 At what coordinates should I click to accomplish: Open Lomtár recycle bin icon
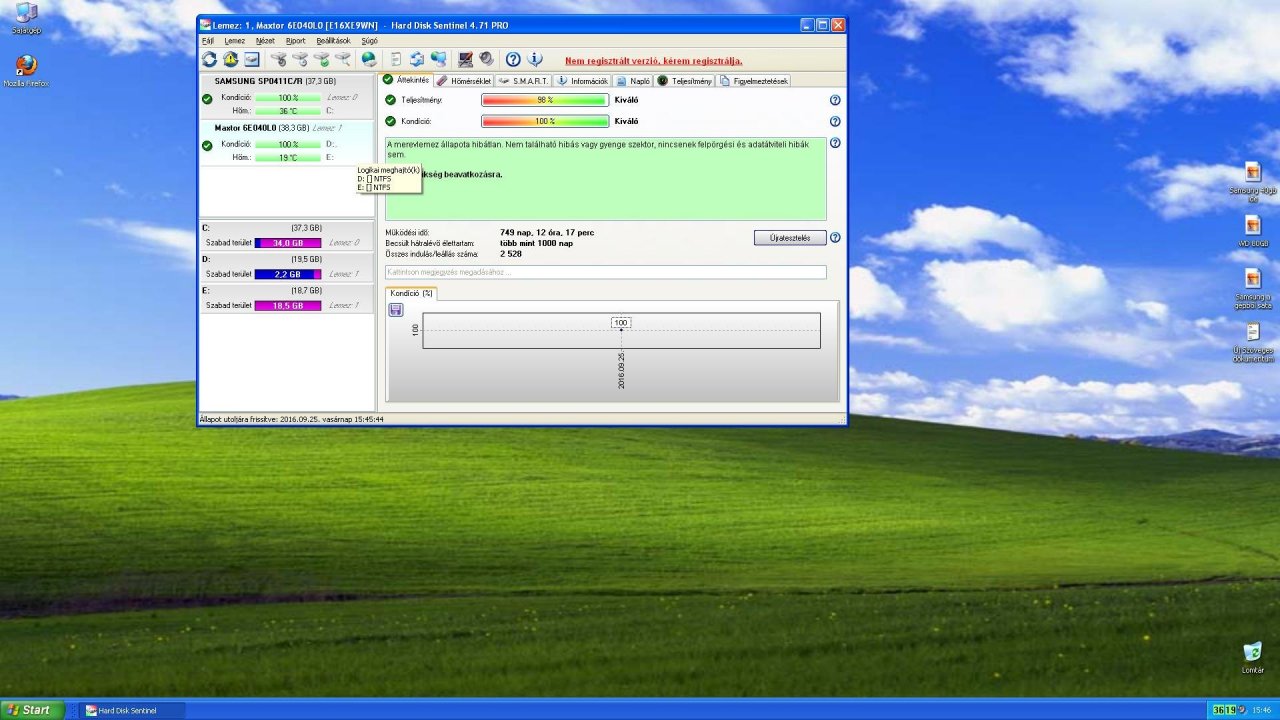[1252, 657]
